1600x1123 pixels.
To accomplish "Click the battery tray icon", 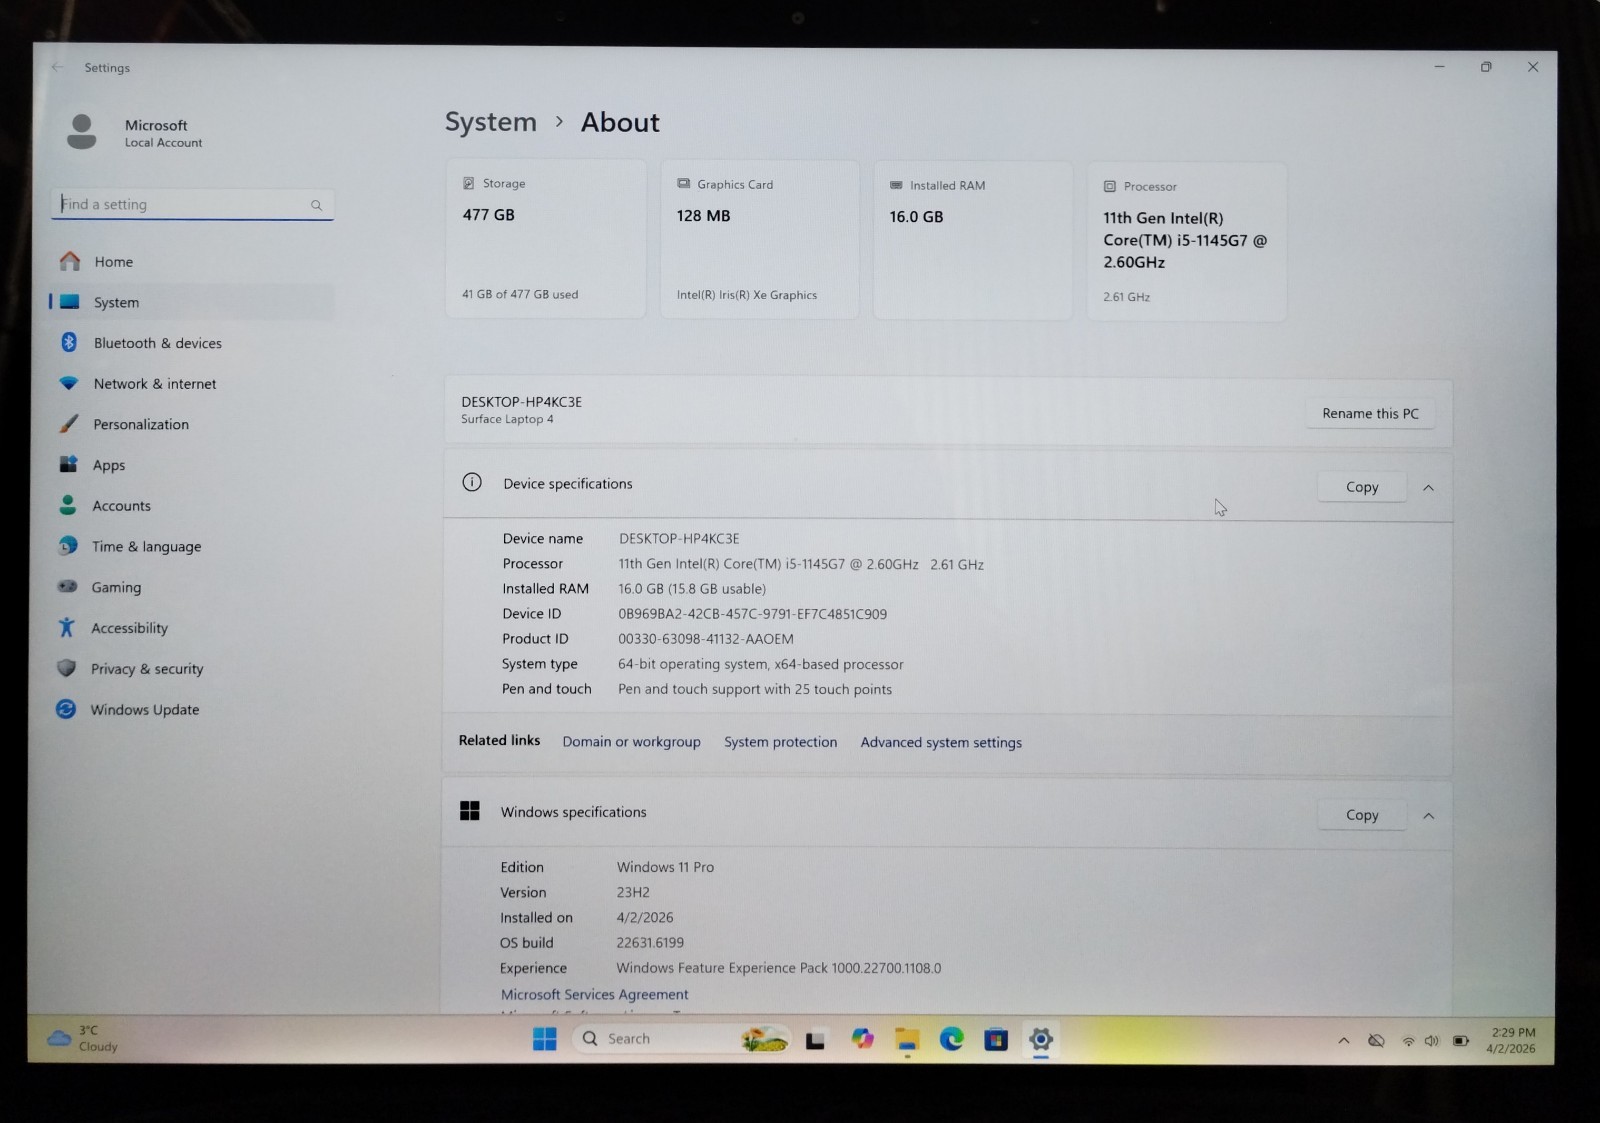I will pos(1461,1041).
